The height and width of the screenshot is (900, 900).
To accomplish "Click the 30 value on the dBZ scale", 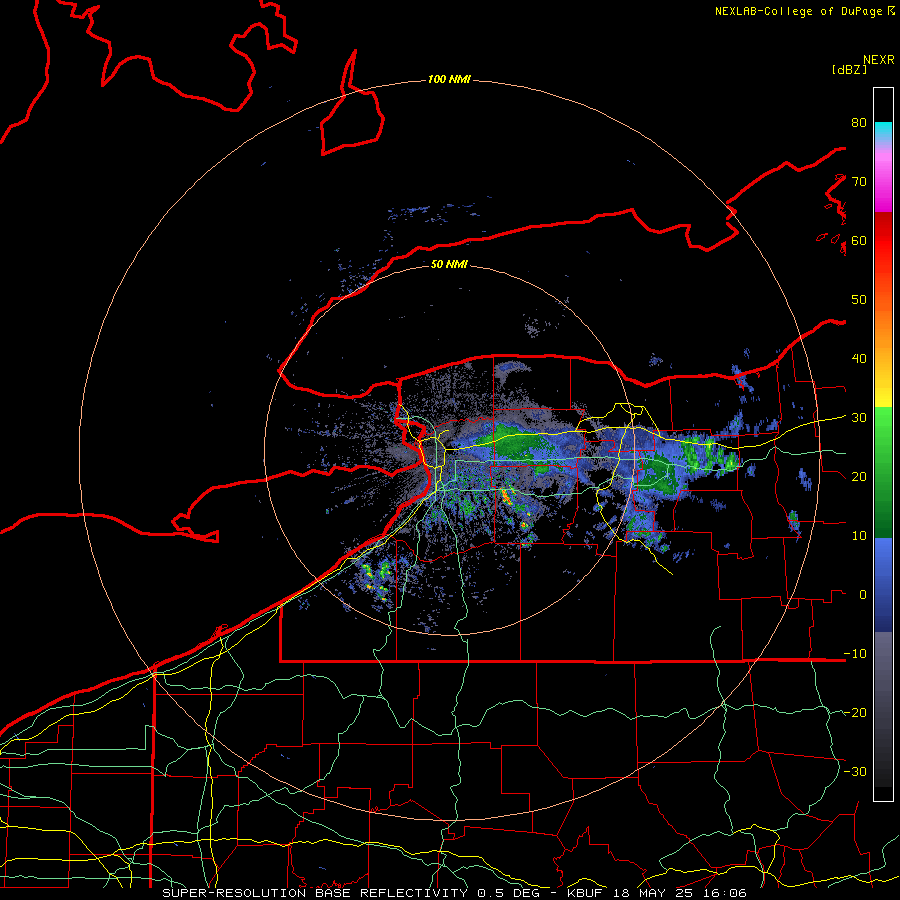I will pyautogui.click(x=859, y=418).
